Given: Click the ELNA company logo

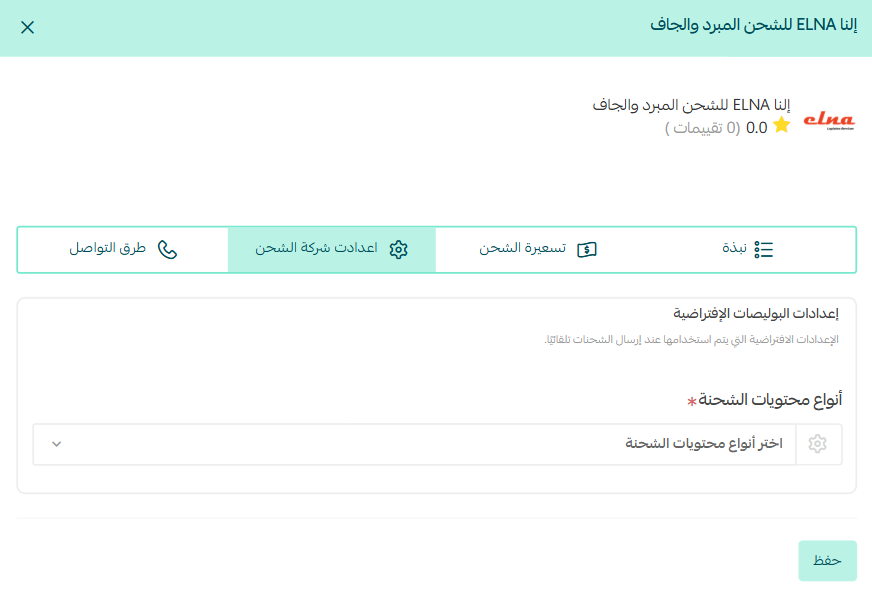Looking at the screenshot, I should tap(829, 120).
